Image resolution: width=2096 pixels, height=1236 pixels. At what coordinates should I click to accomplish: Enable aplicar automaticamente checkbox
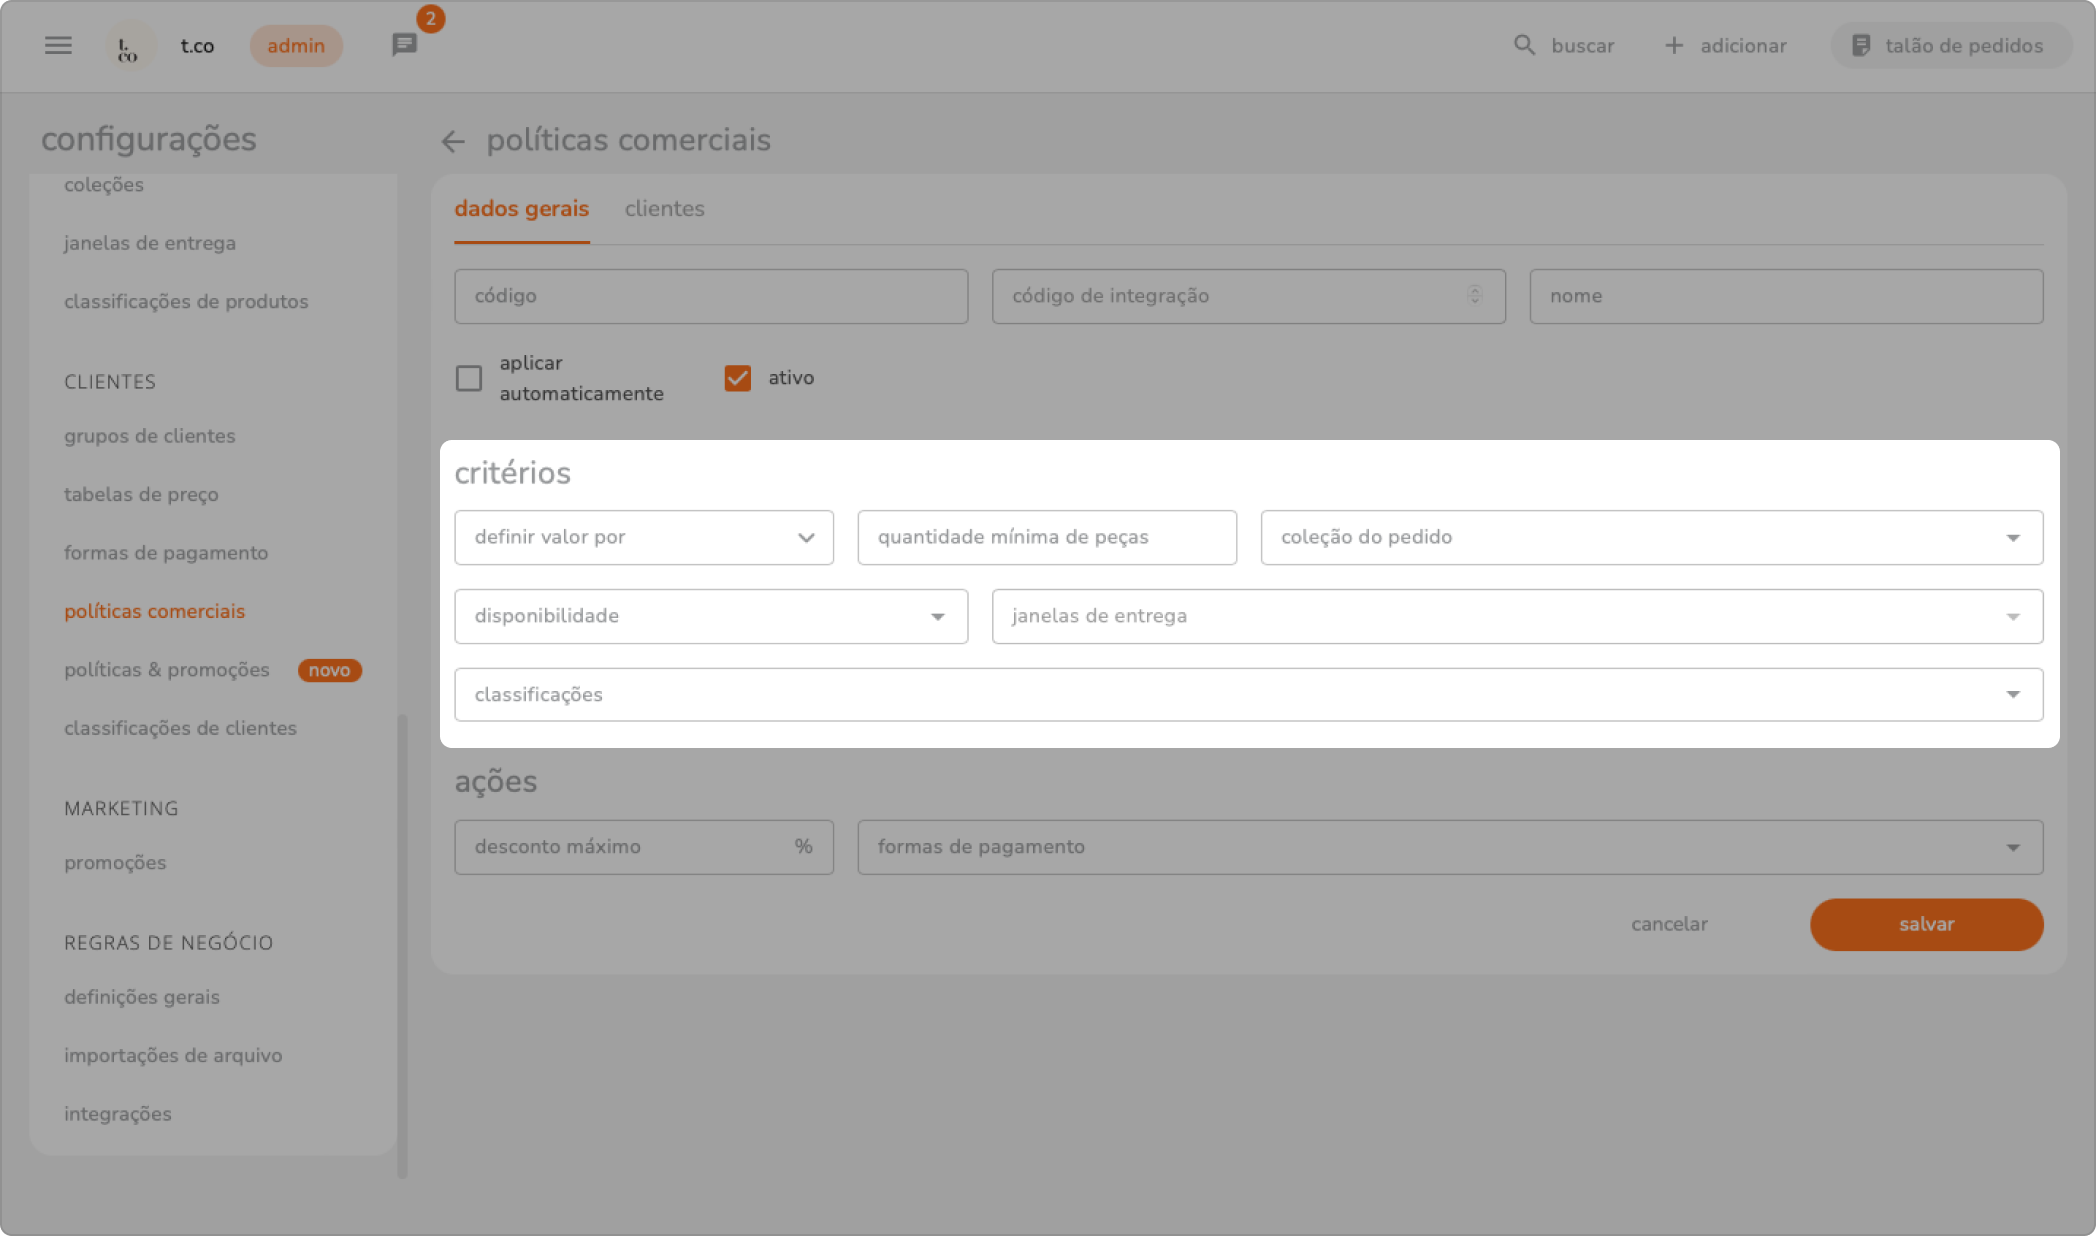469,379
